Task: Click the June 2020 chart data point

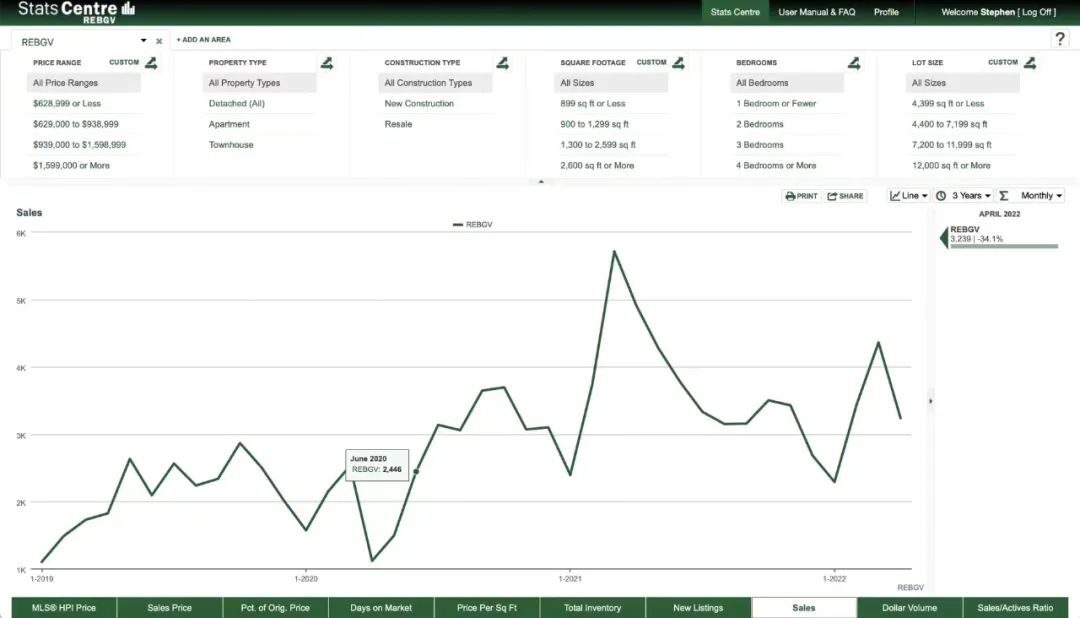Action: pos(416,471)
